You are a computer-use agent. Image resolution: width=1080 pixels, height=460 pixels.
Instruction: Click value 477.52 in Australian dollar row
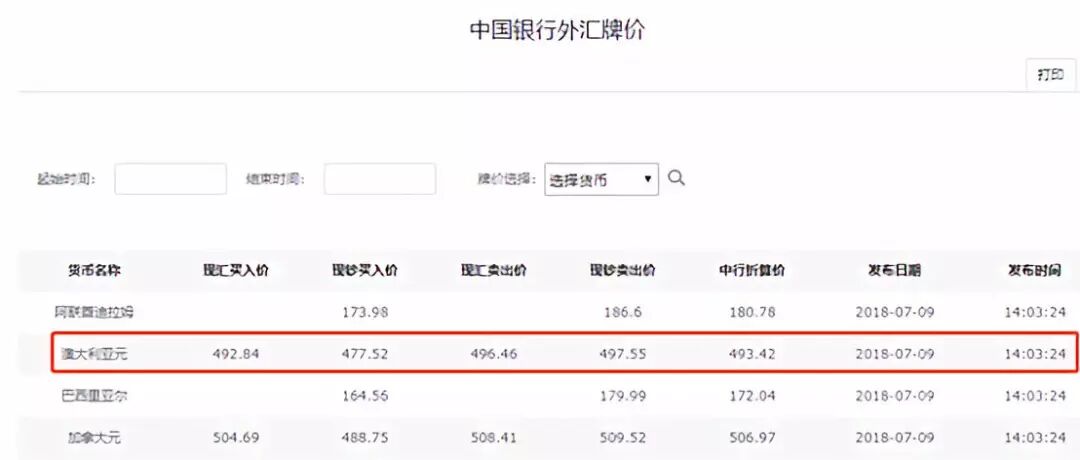point(365,355)
